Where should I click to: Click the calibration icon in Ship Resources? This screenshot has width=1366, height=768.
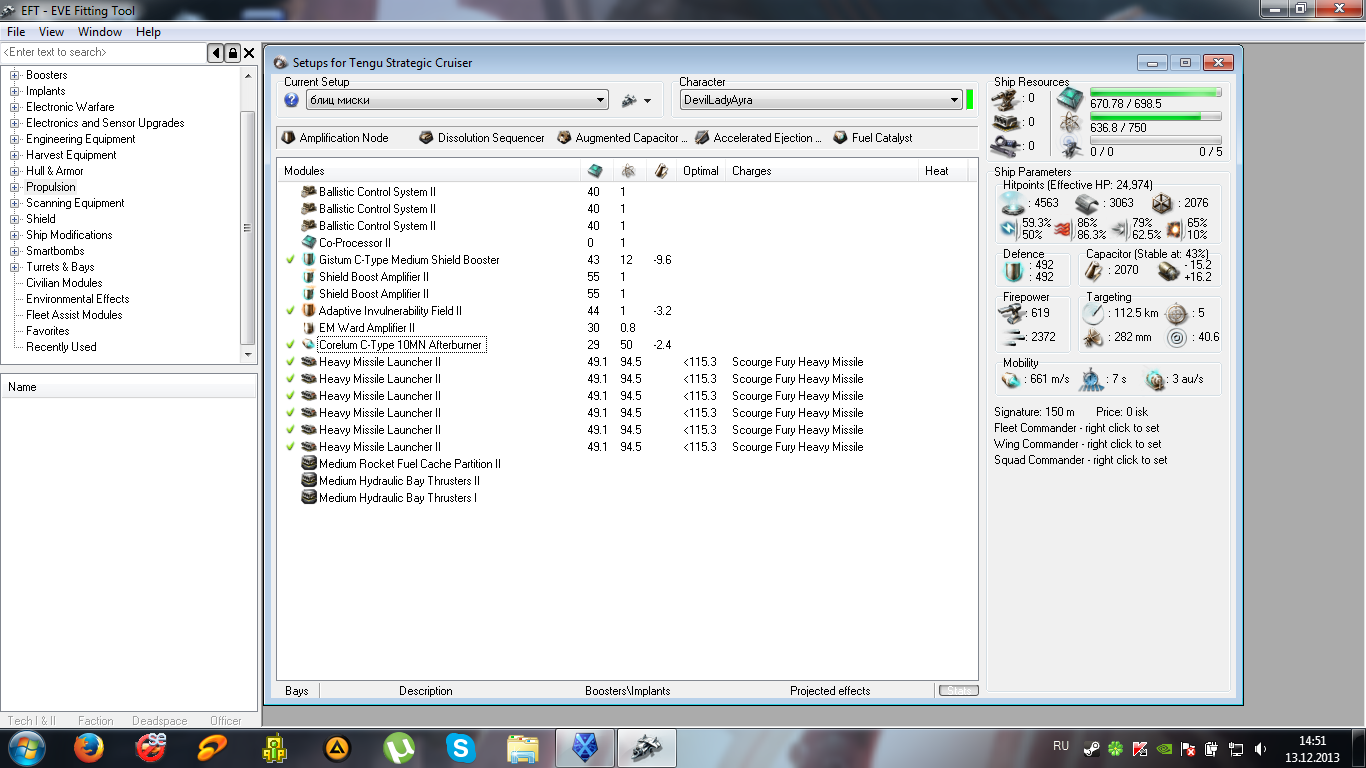point(1006,146)
